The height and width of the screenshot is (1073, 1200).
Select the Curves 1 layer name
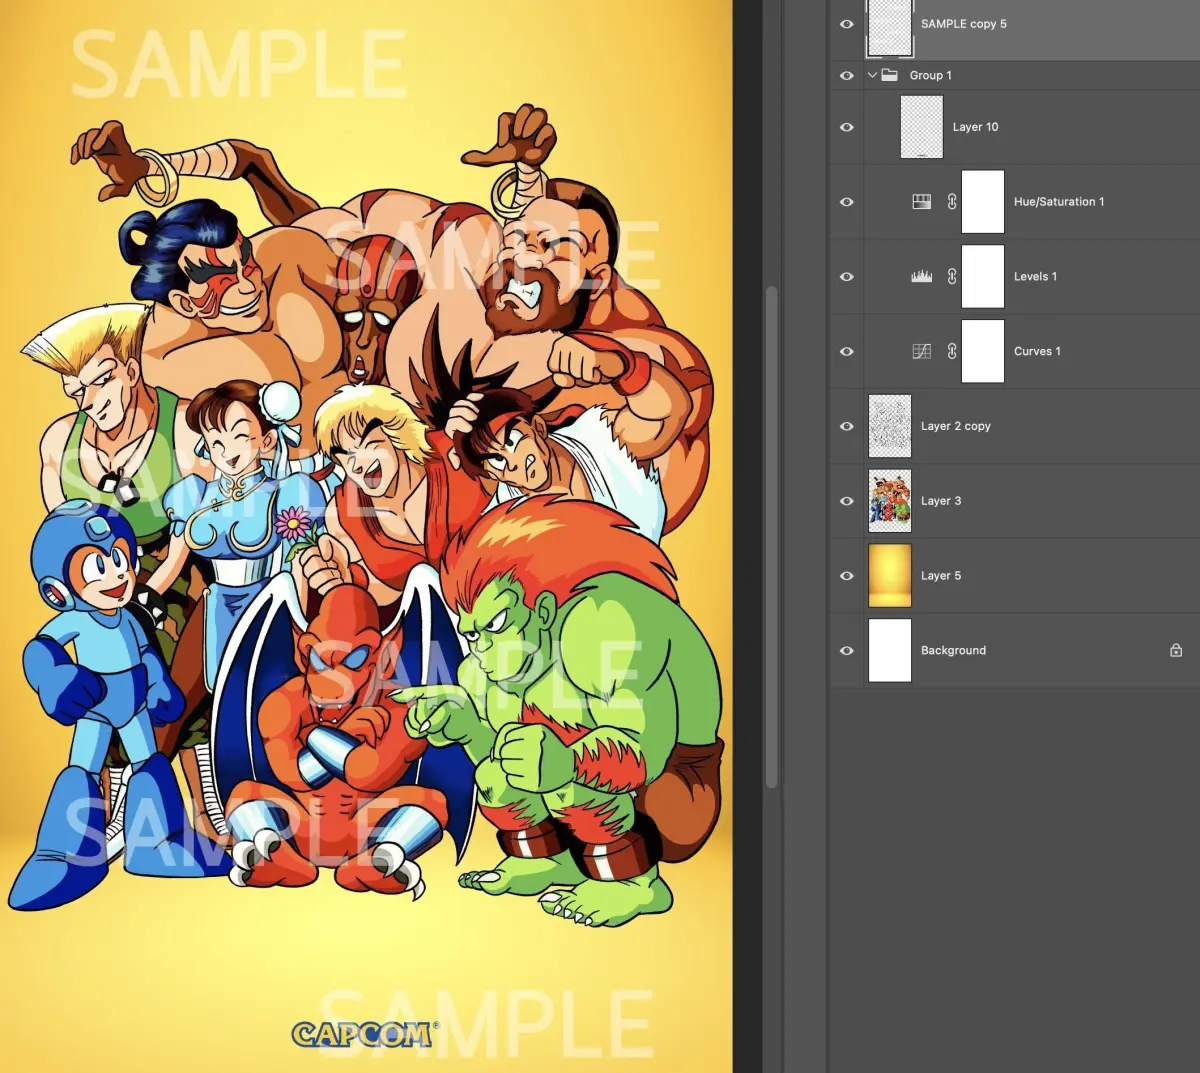tap(1037, 352)
